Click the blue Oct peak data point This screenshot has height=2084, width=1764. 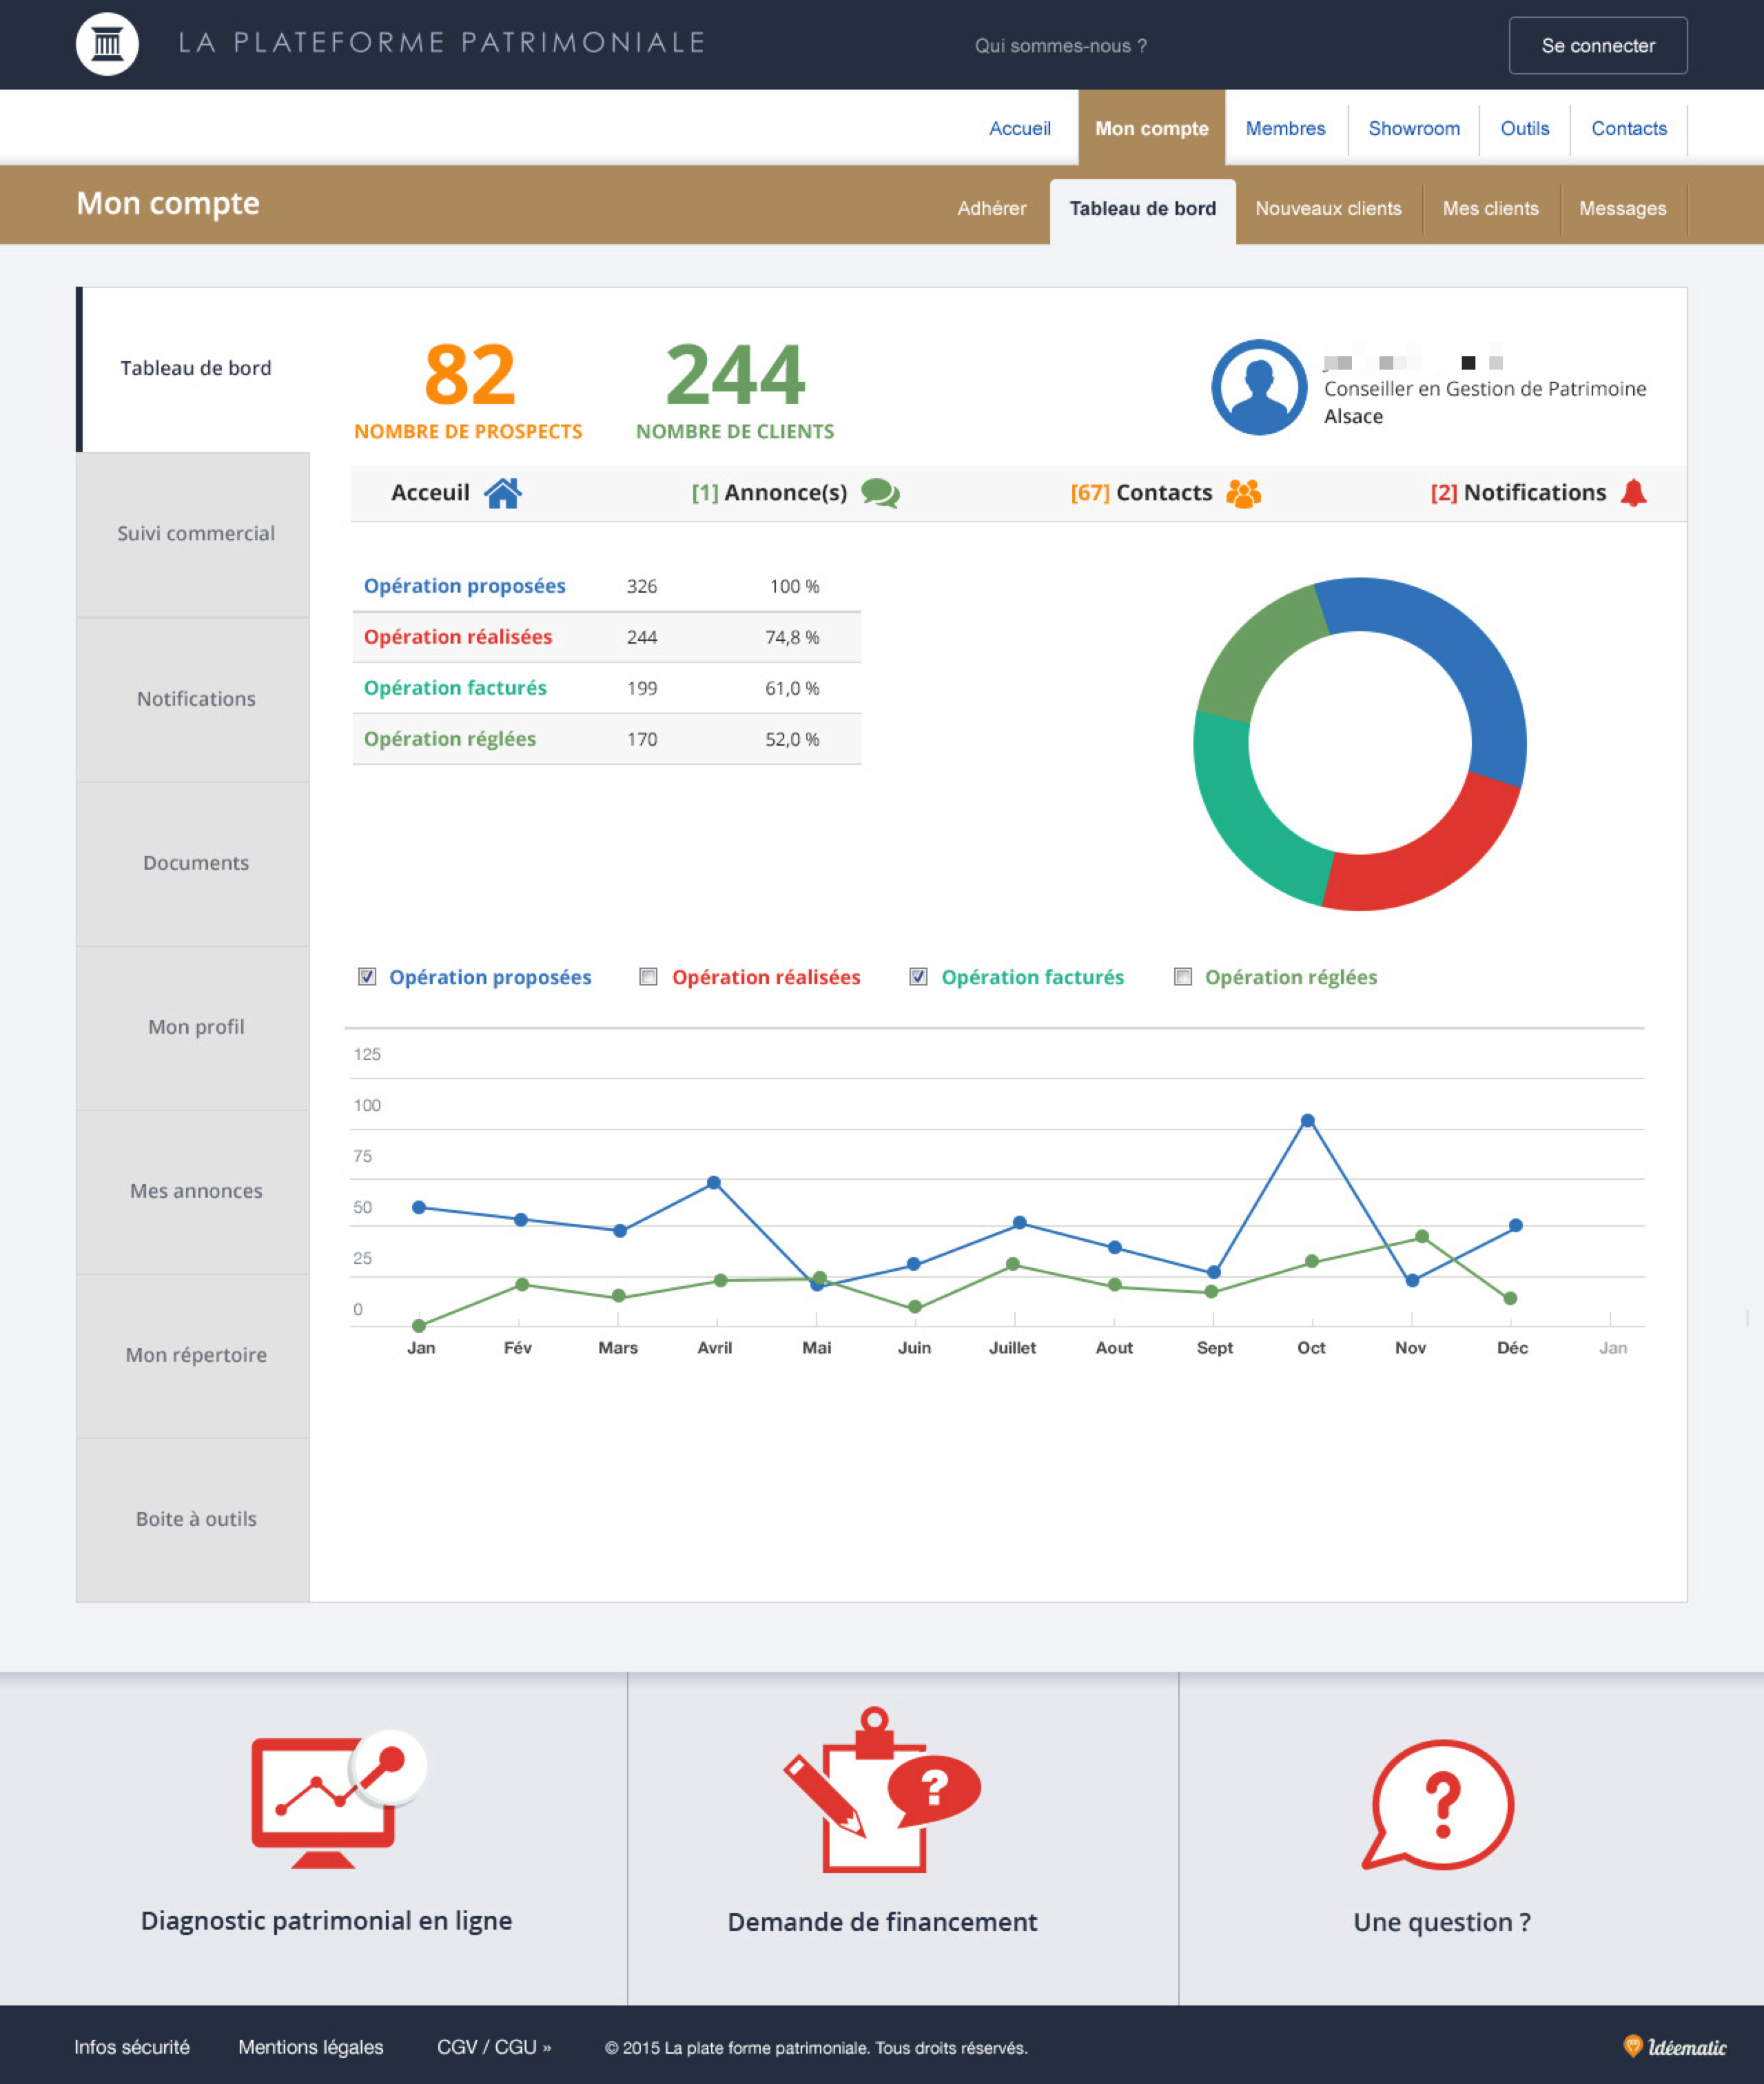coord(1307,1121)
